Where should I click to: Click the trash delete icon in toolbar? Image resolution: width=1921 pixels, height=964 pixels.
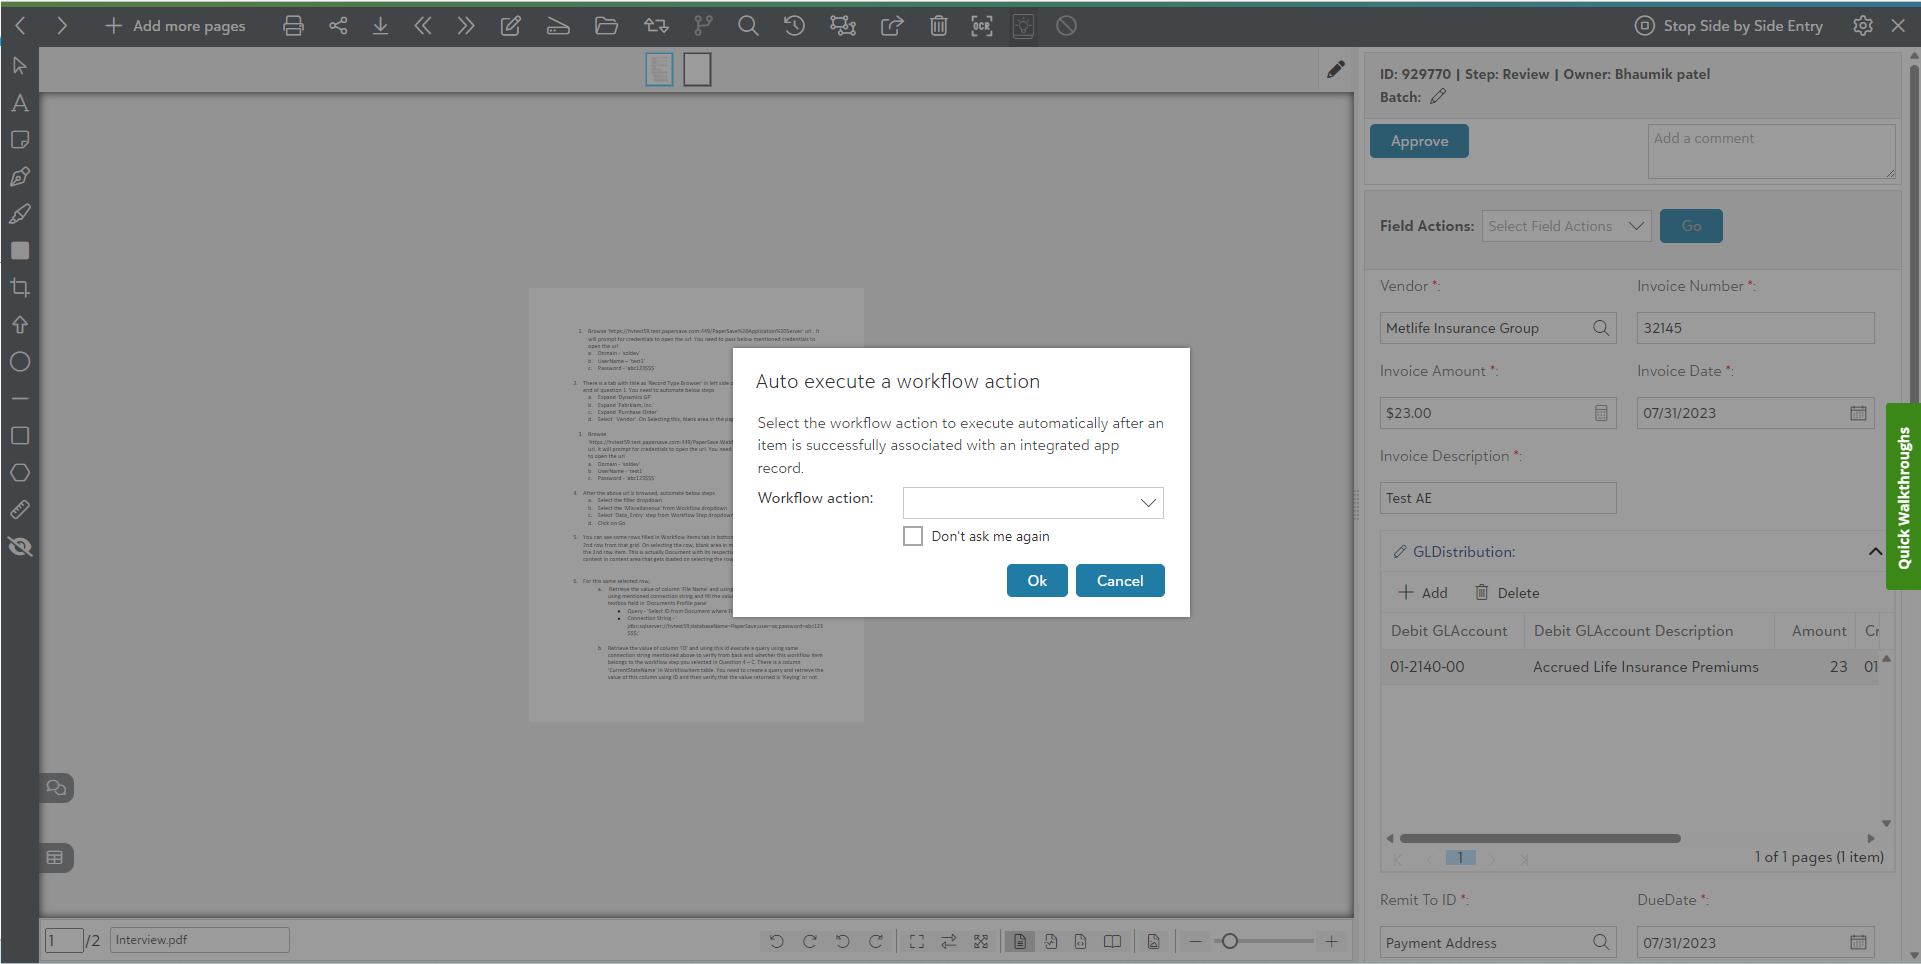click(938, 26)
